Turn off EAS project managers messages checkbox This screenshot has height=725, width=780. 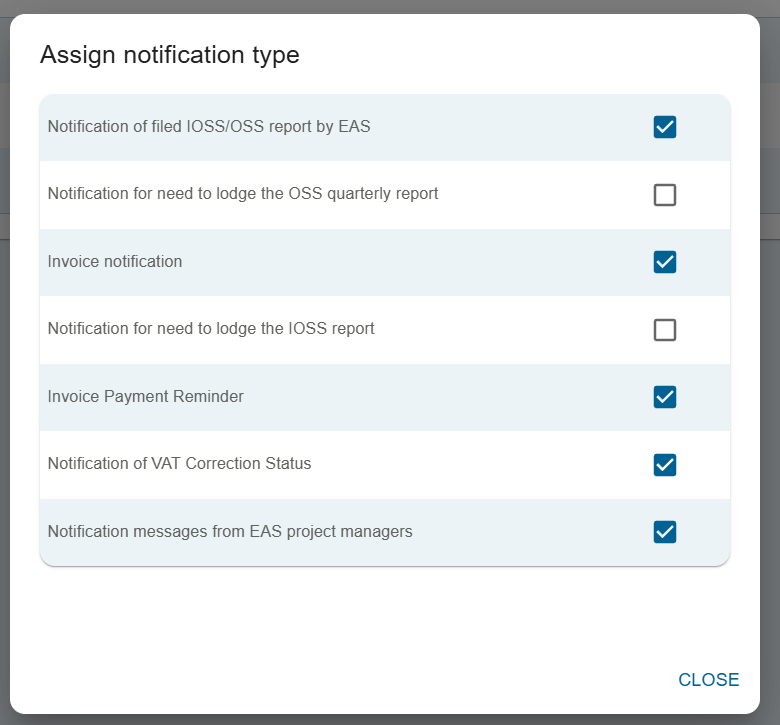[x=665, y=532]
